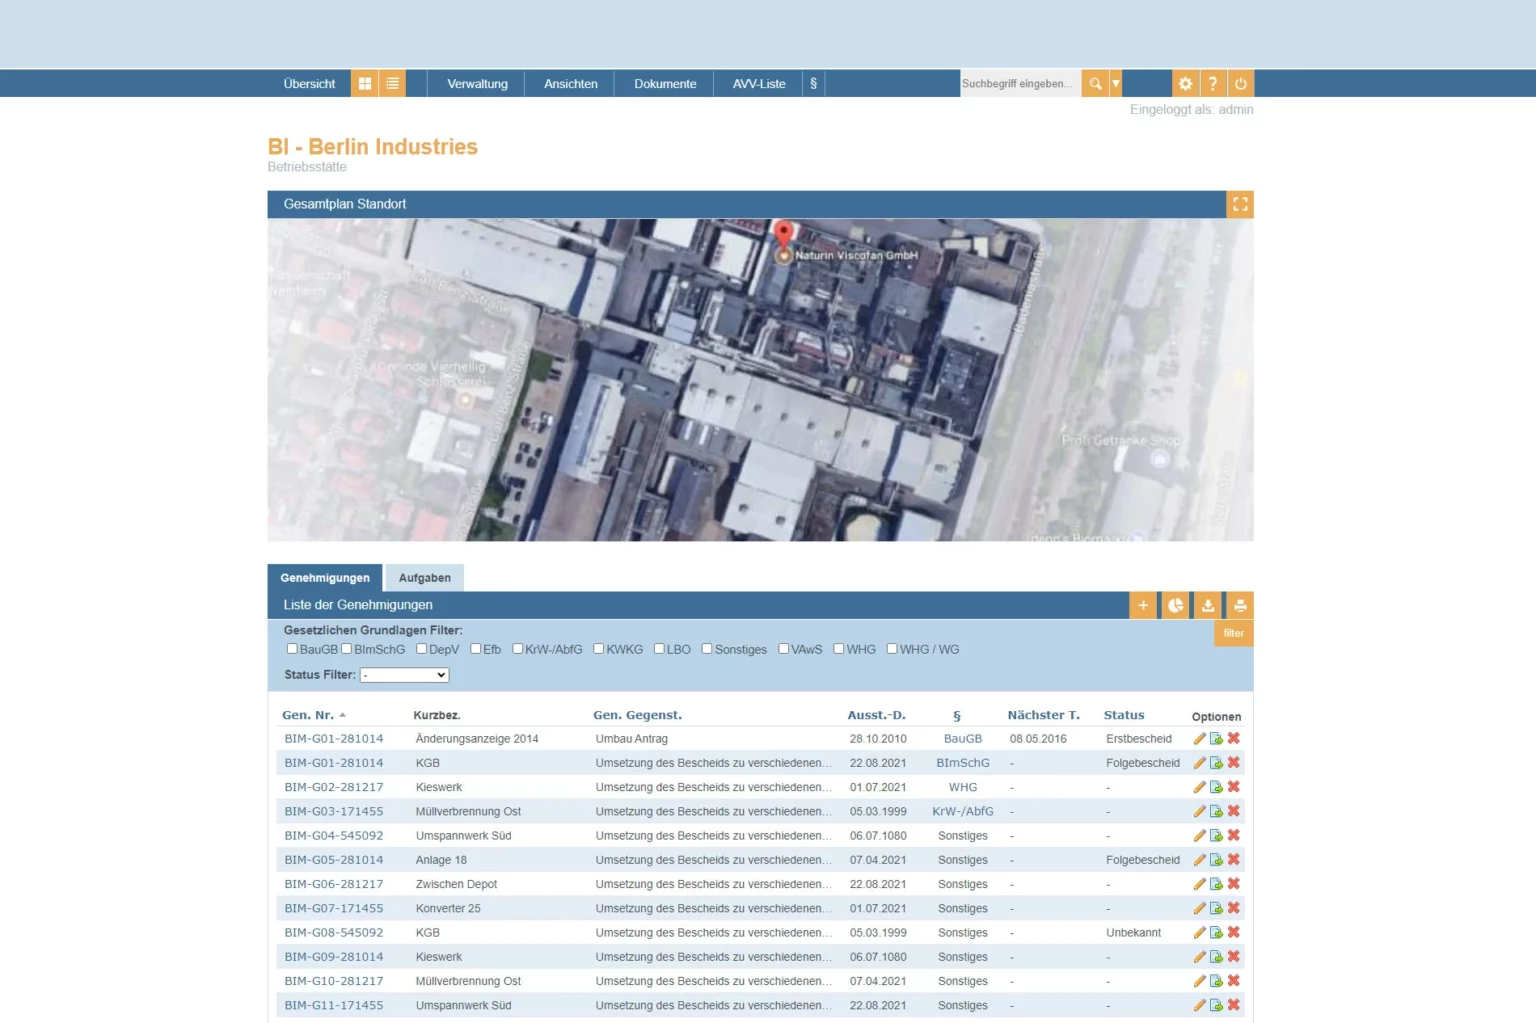
Task: Enable the BauGB filter checkbox
Action: [x=292, y=649]
